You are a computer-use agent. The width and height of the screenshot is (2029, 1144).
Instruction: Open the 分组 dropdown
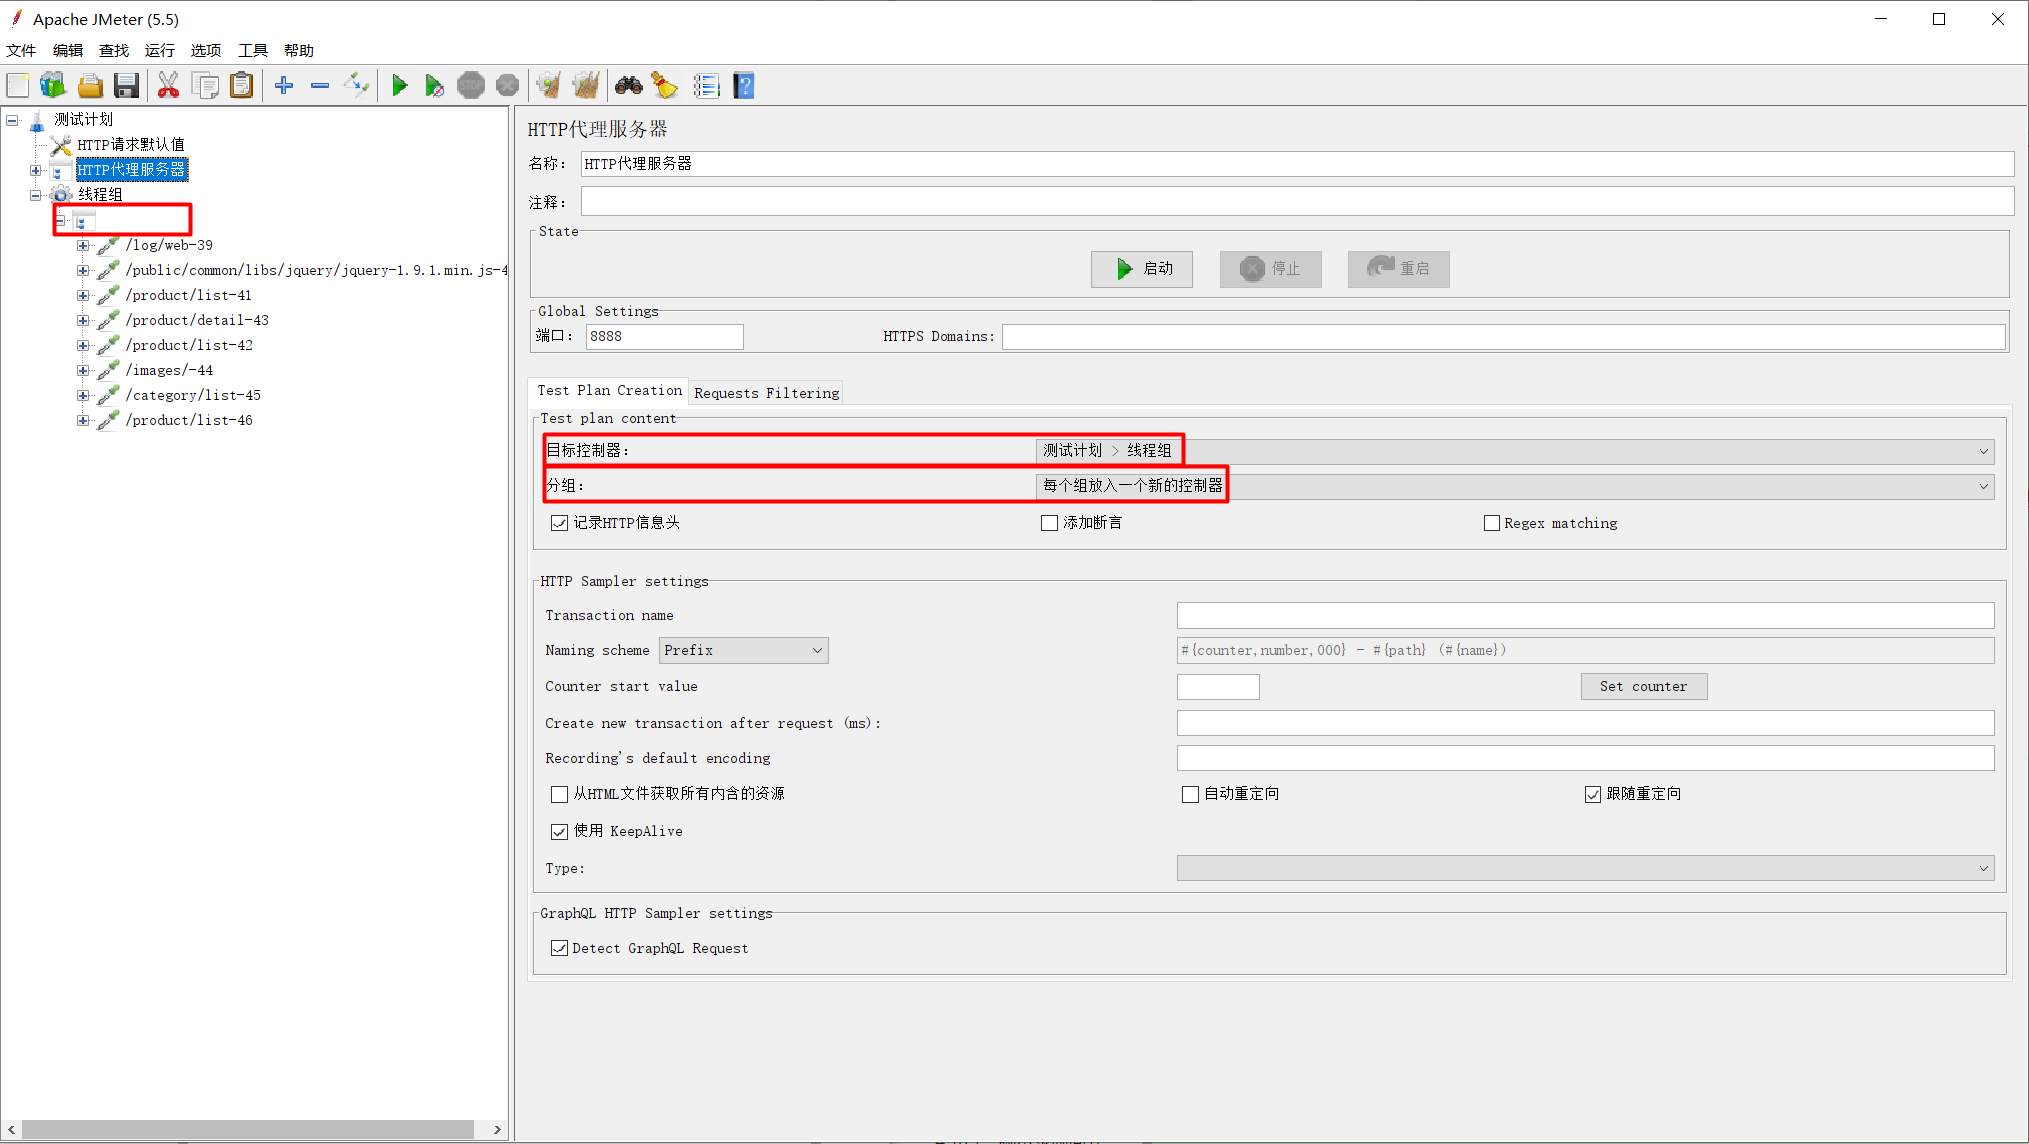(1515, 486)
